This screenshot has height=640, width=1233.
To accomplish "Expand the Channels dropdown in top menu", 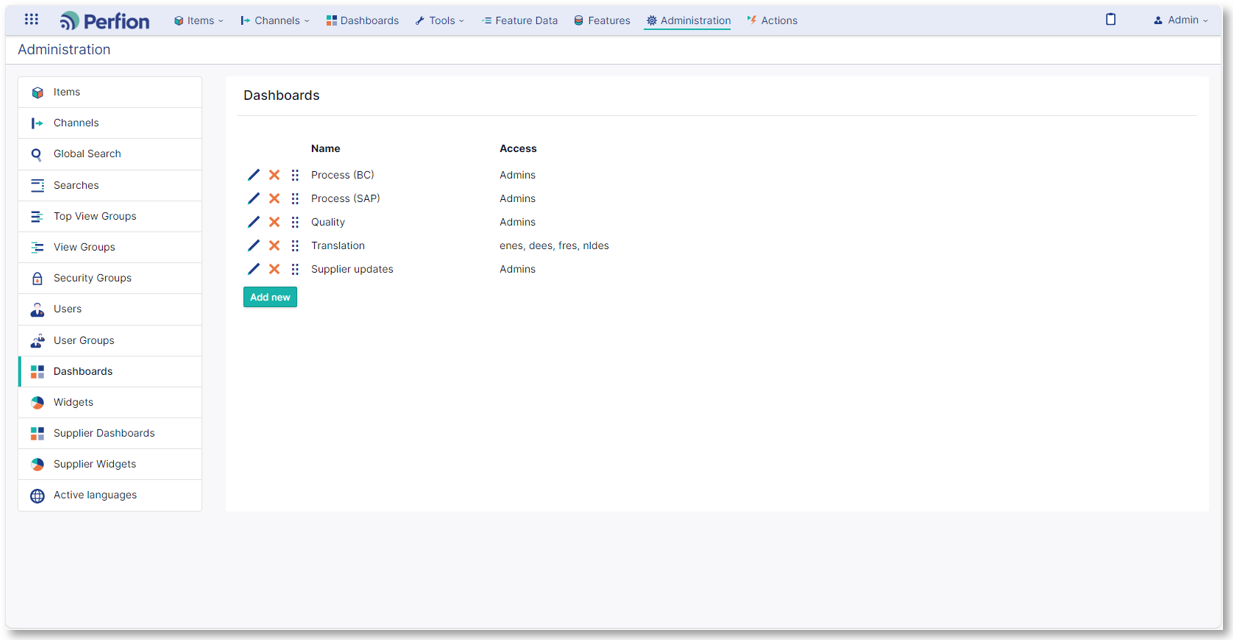I will 275,20.
